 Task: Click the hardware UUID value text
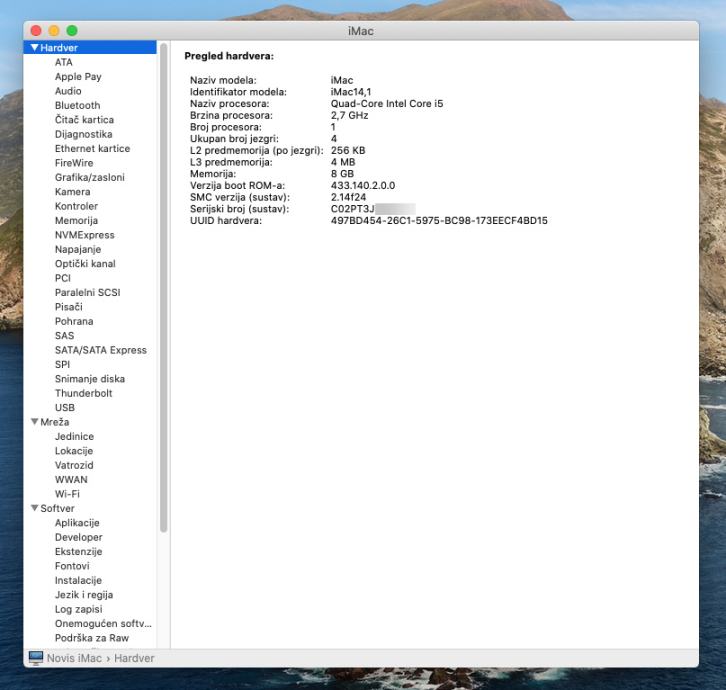[x=439, y=220]
